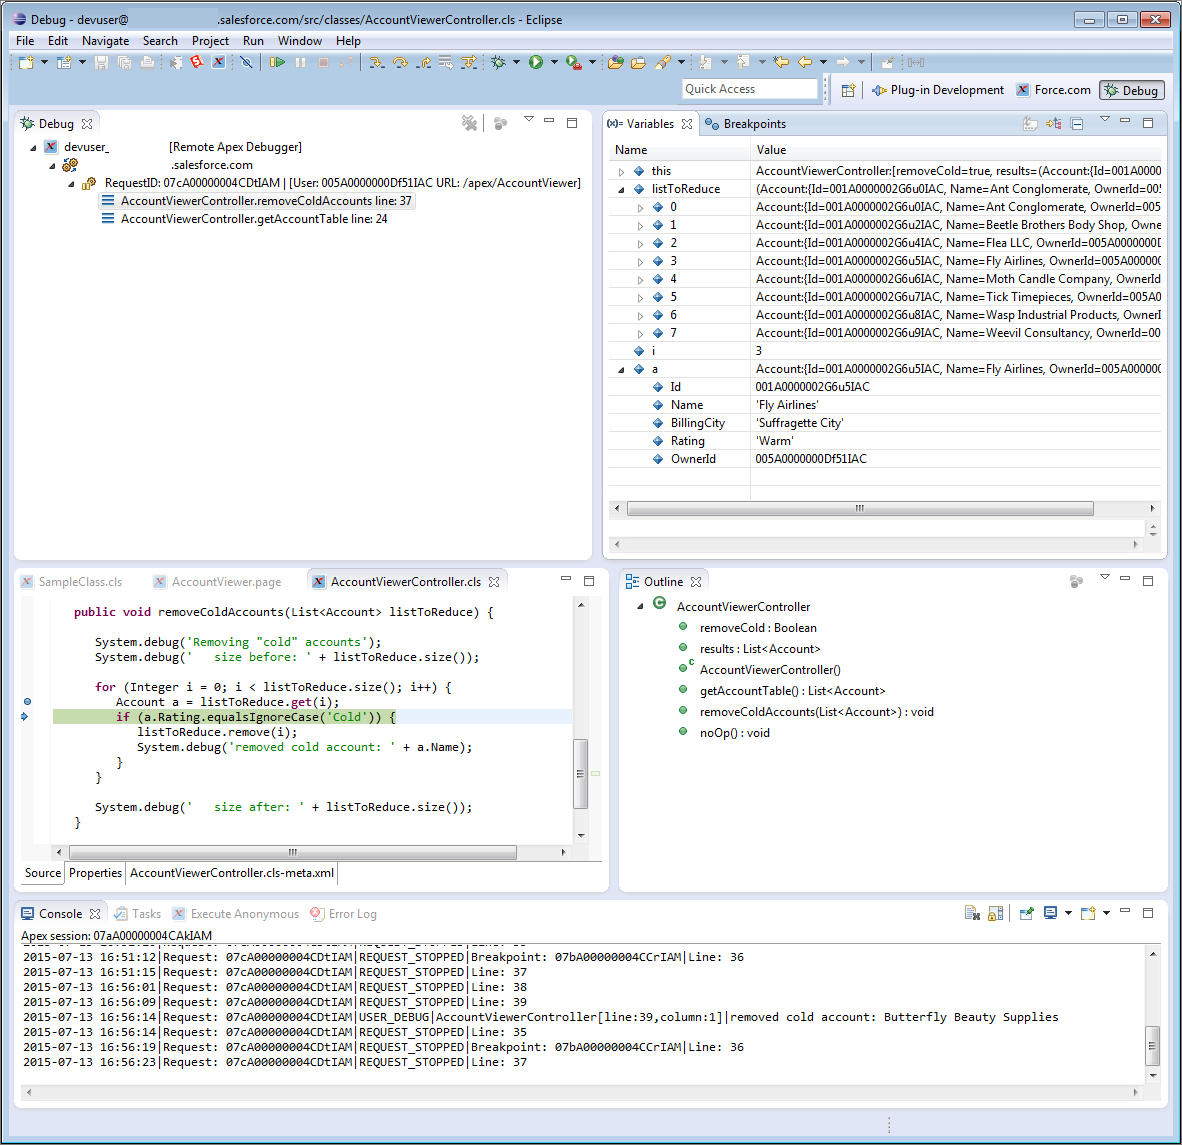Switch to Force.com perspective
Image resolution: width=1182 pixels, height=1145 pixels.
[1054, 90]
